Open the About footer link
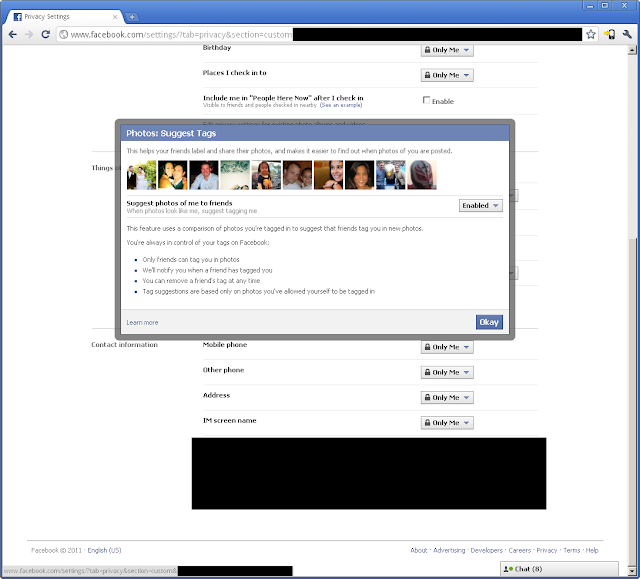Screen dimensions: 640x579 click(x=419, y=550)
